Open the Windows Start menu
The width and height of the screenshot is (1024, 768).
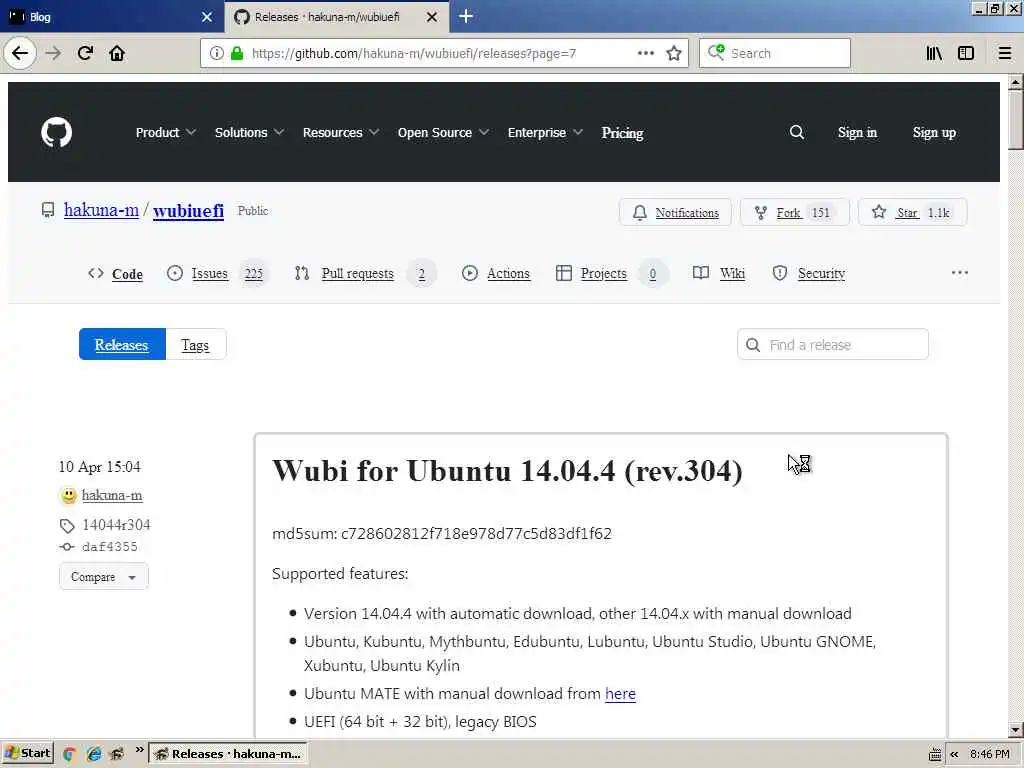tap(27, 754)
